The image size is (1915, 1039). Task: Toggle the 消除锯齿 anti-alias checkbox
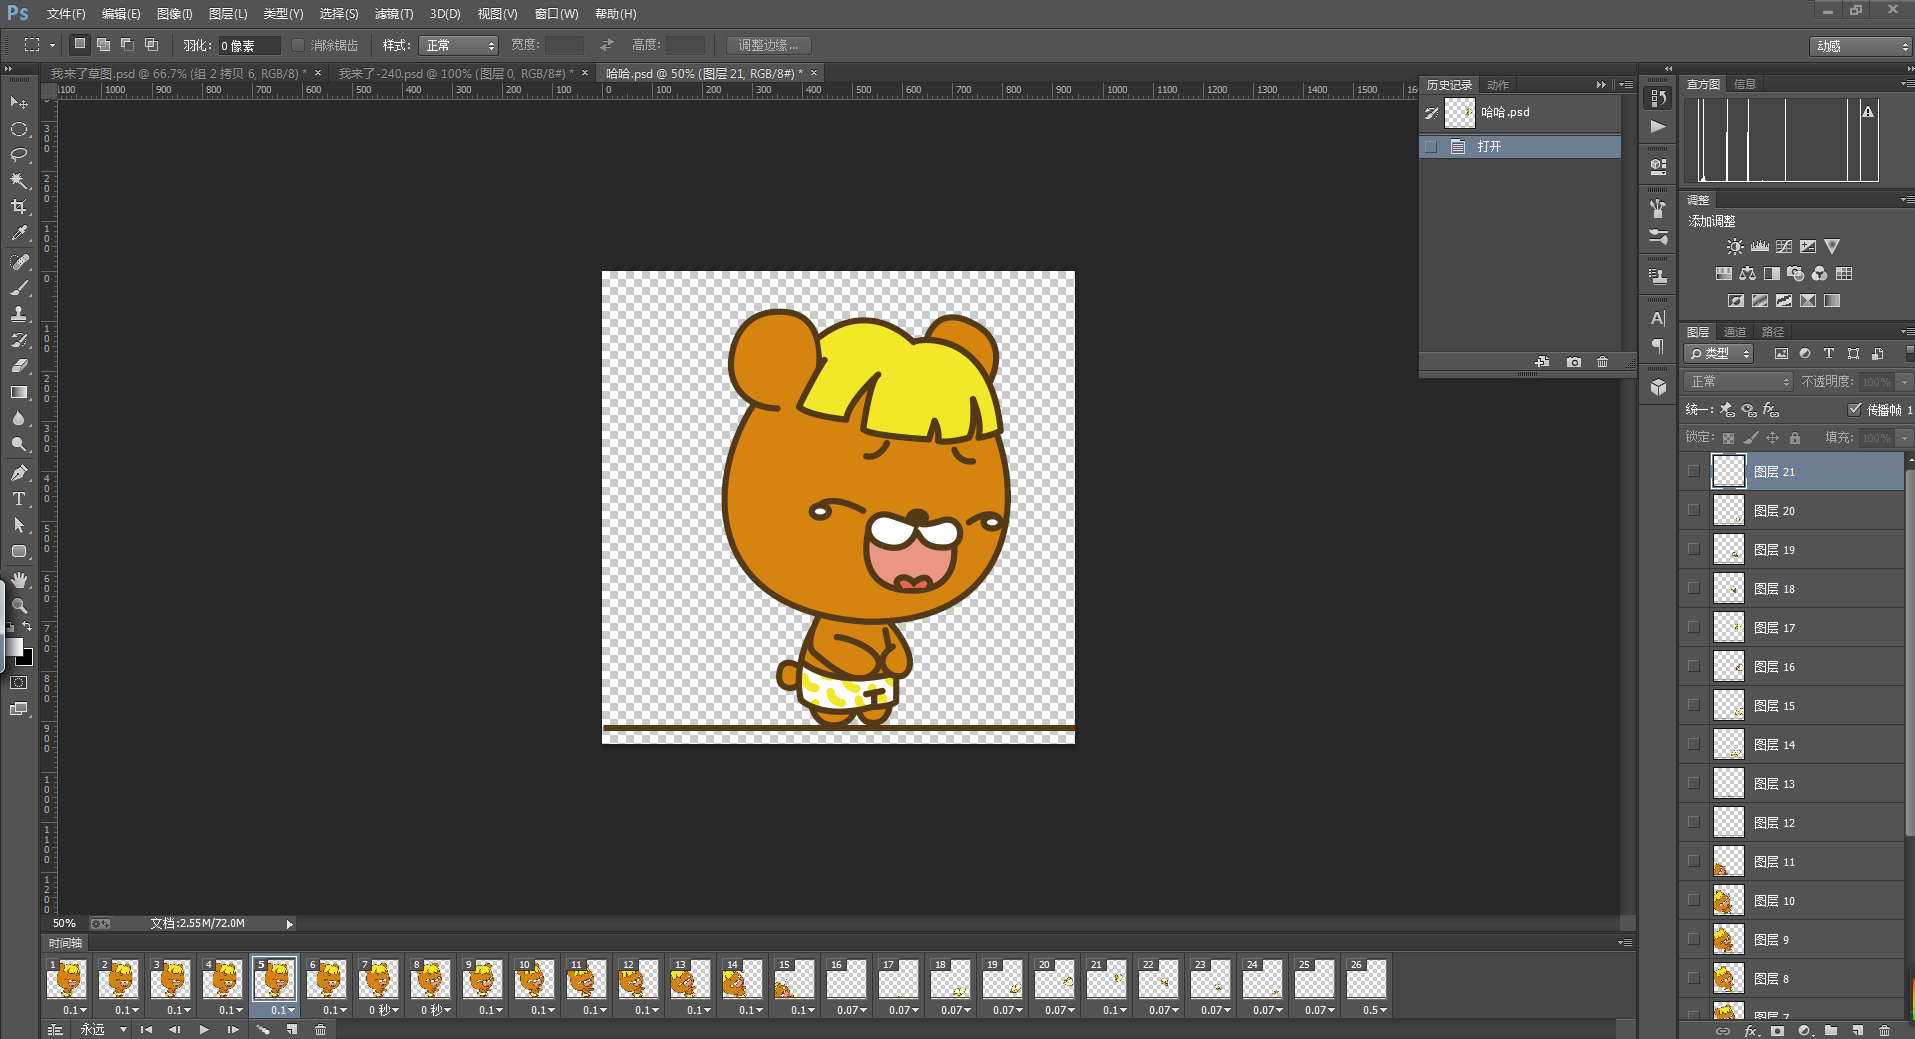click(x=298, y=45)
